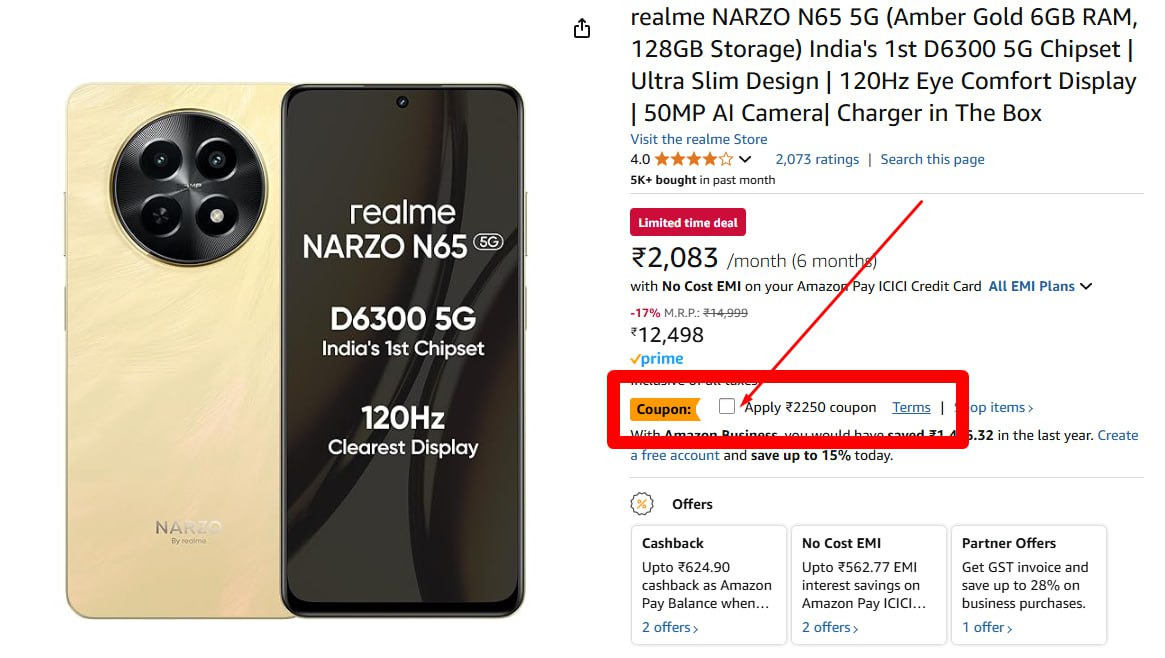Click the realme NARZO N65 product image
The width and height of the screenshot is (1165, 658).
(295, 350)
